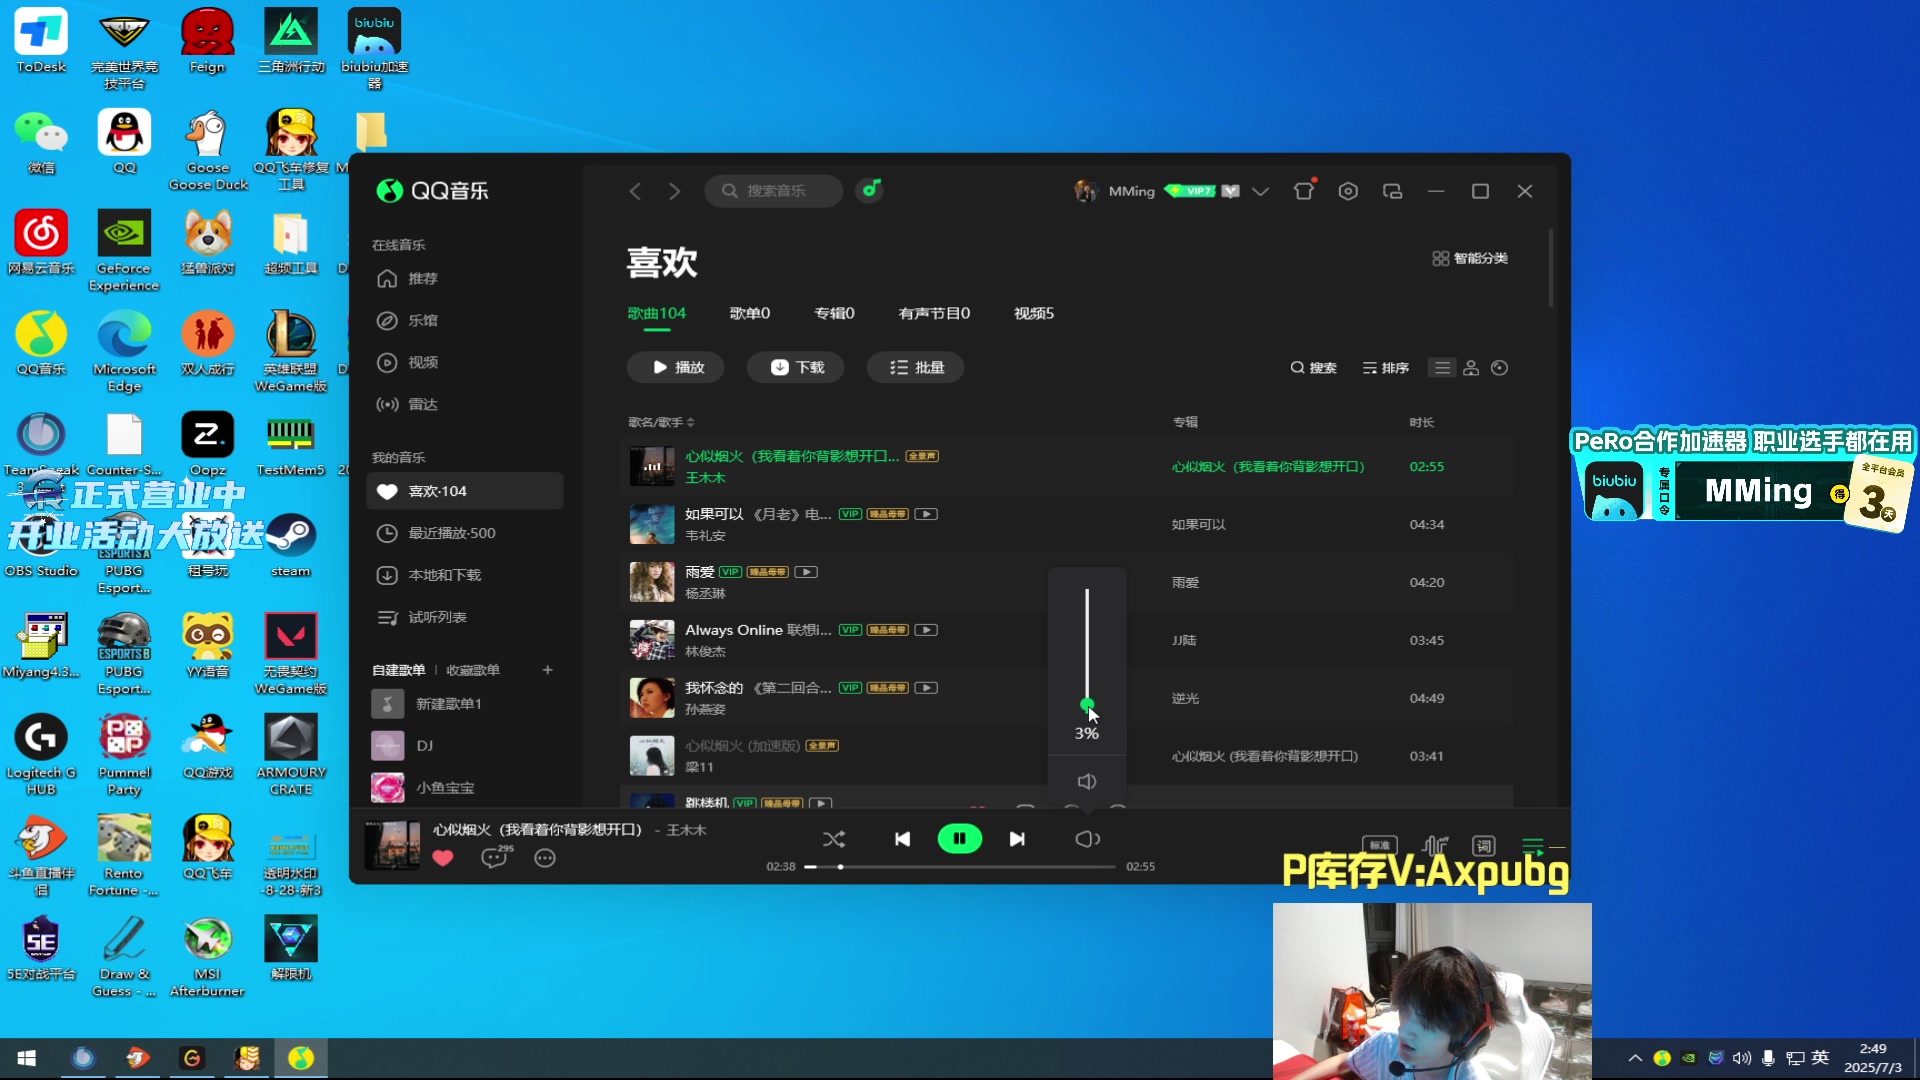Click the 搜索音乐 search field
Viewport: 1920px width, 1080px height.
point(774,191)
